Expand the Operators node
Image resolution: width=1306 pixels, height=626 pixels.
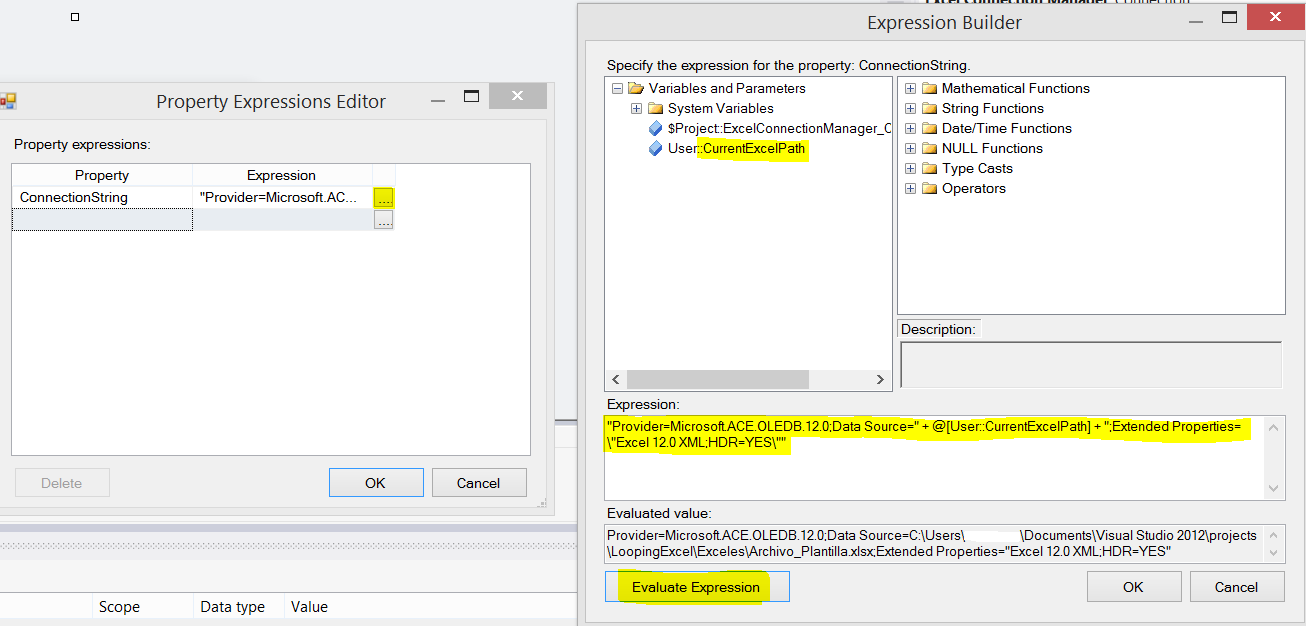pos(910,188)
